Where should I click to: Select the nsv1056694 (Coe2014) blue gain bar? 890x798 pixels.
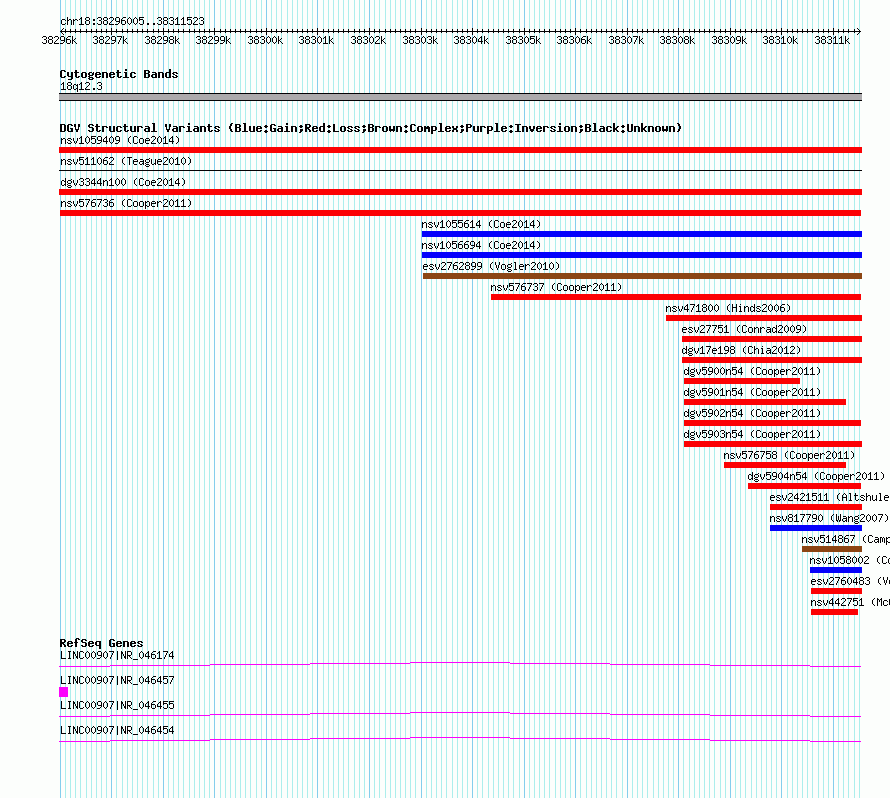coord(641,255)
